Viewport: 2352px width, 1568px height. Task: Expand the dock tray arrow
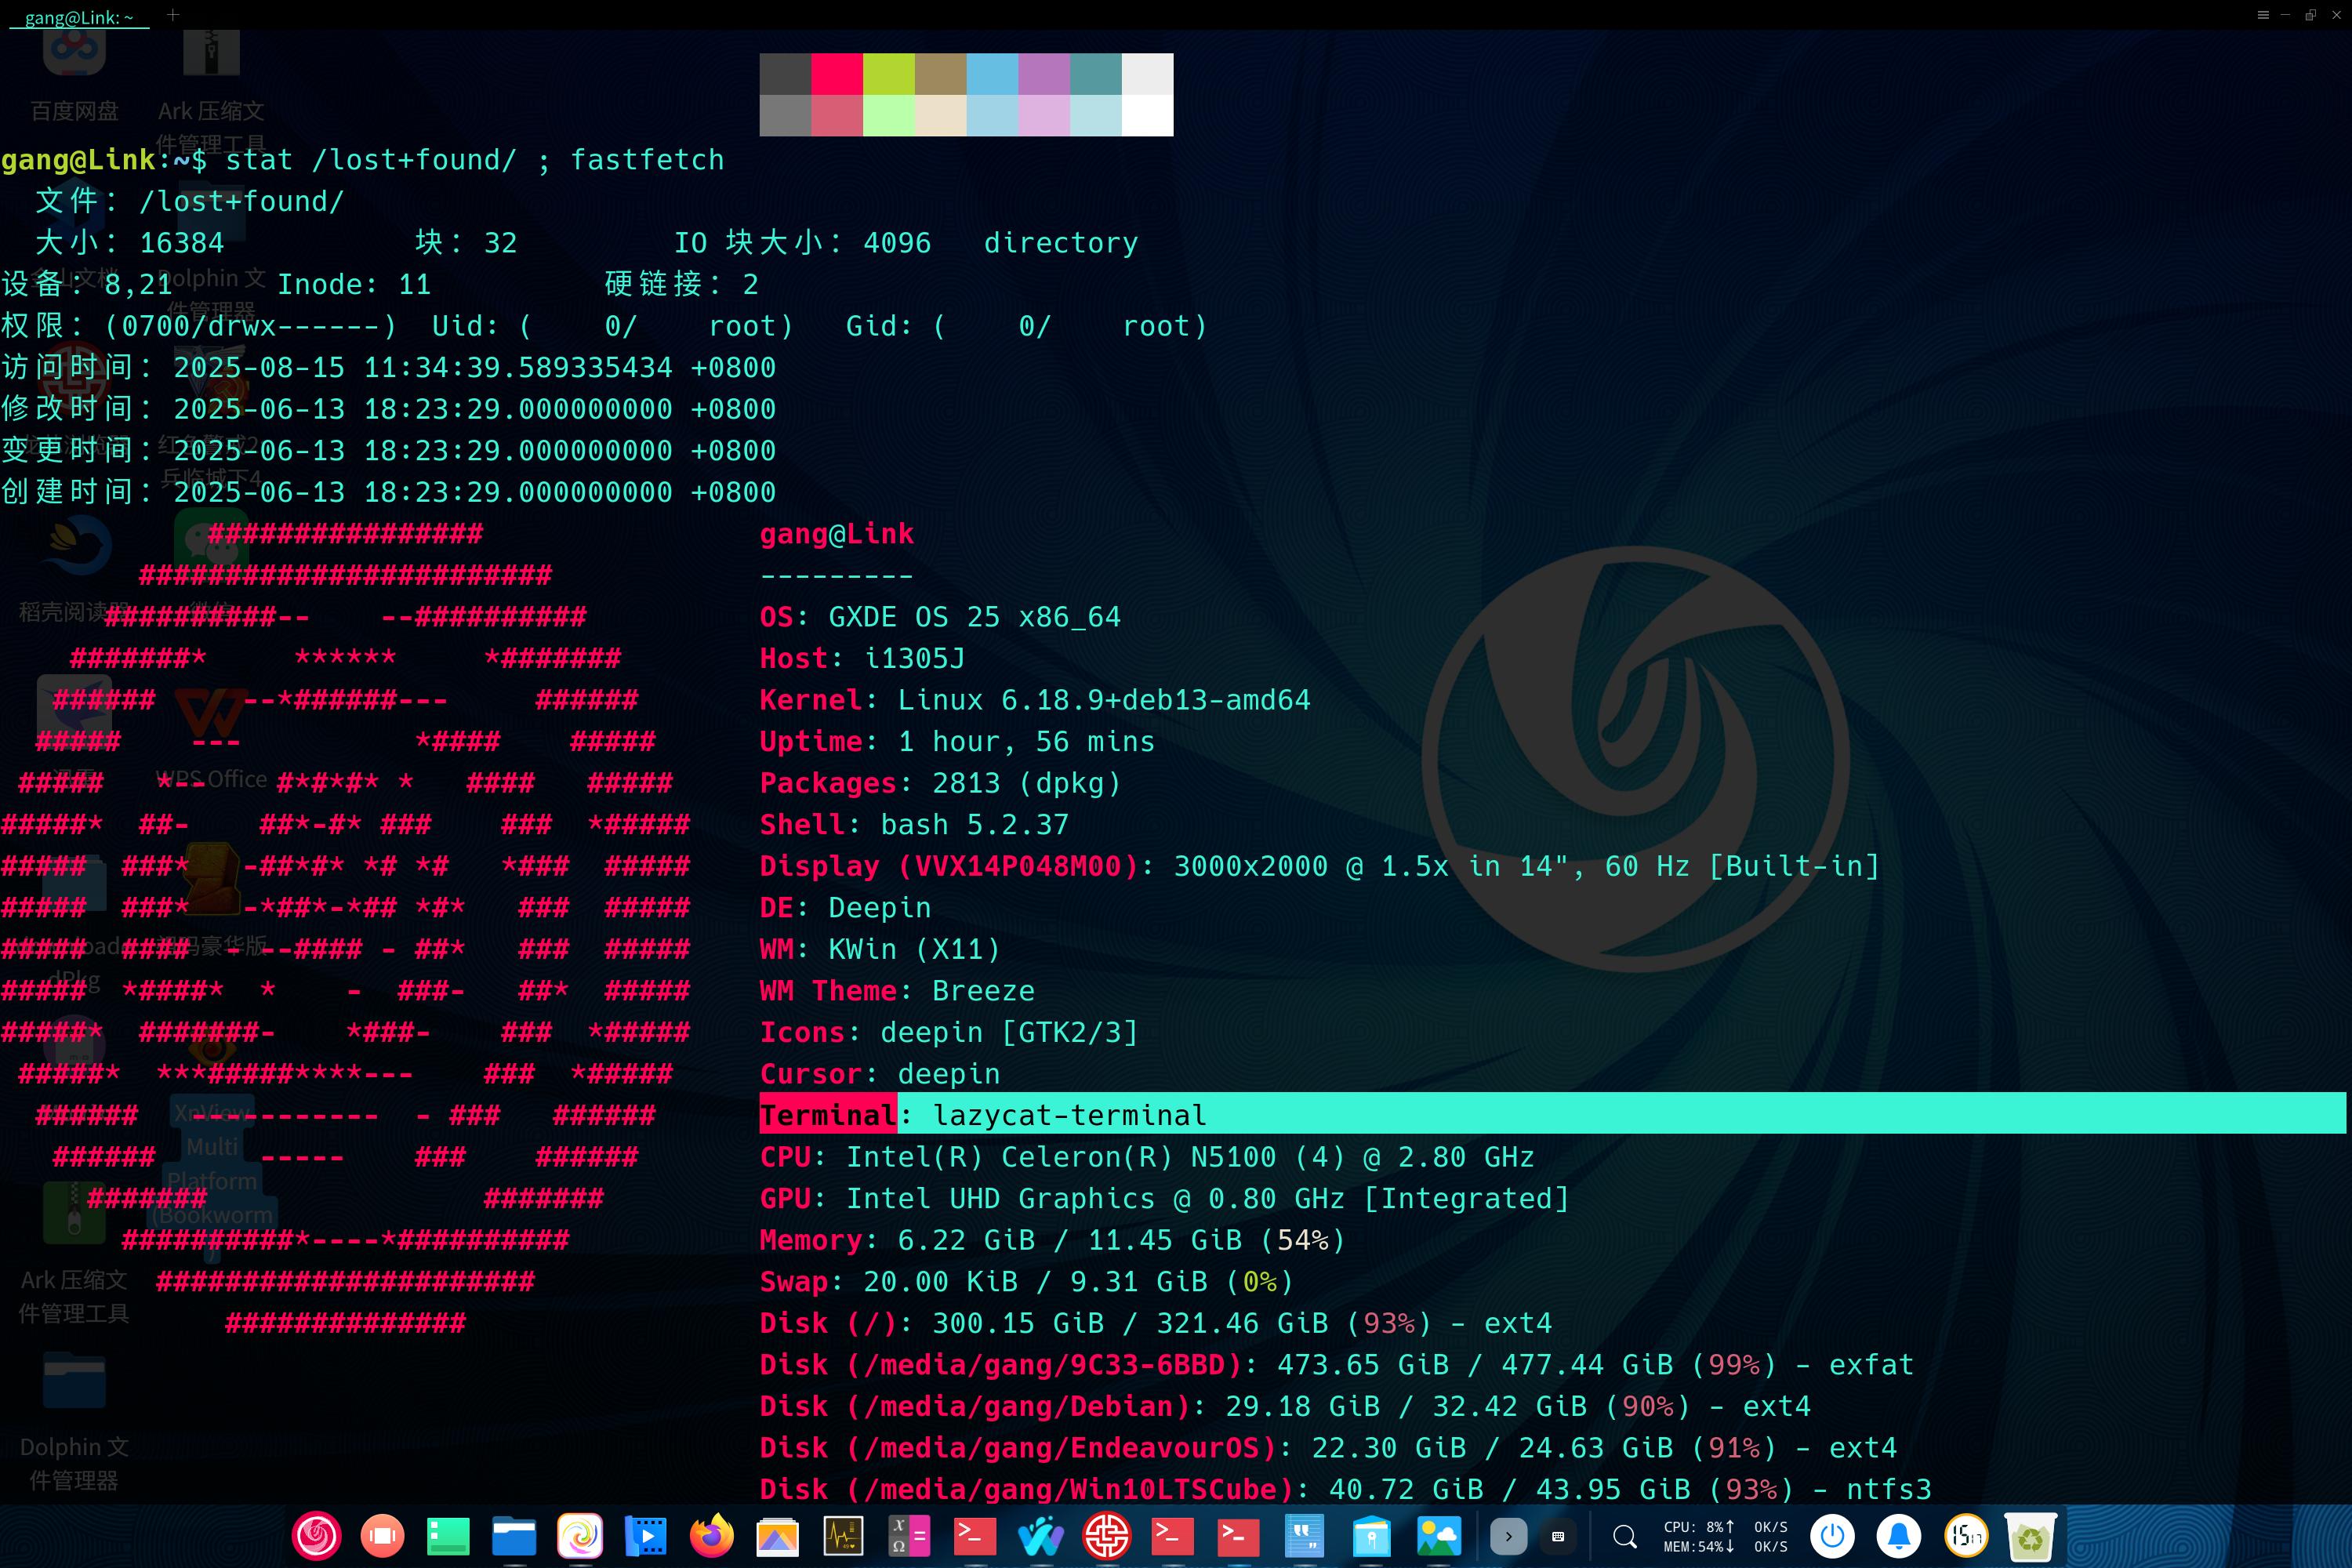1508,1536
